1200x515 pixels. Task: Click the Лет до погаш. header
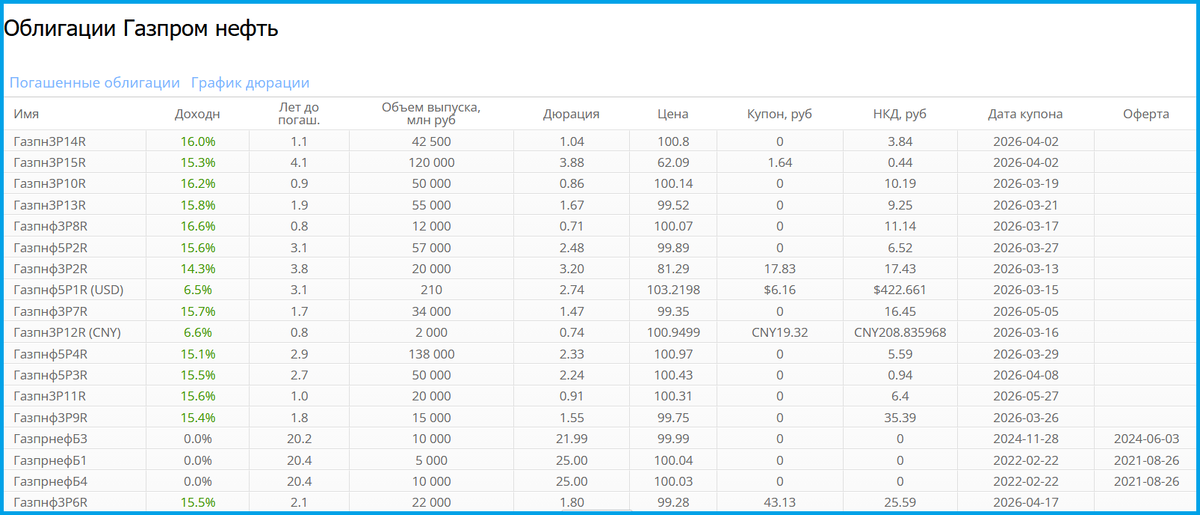299,114
